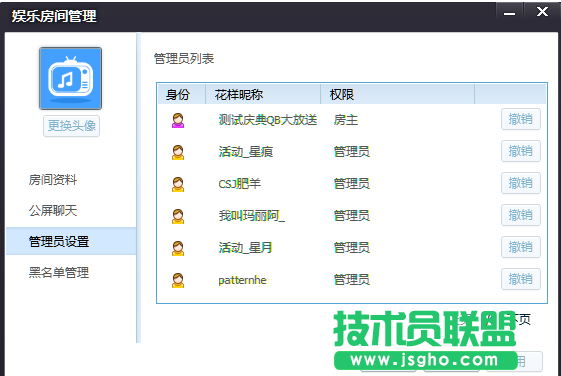Image resolution: width=561 pixels, height=376 pixels.
Task: Revoke admin 活动_星月 with 撤销
Action: (521, 247)
